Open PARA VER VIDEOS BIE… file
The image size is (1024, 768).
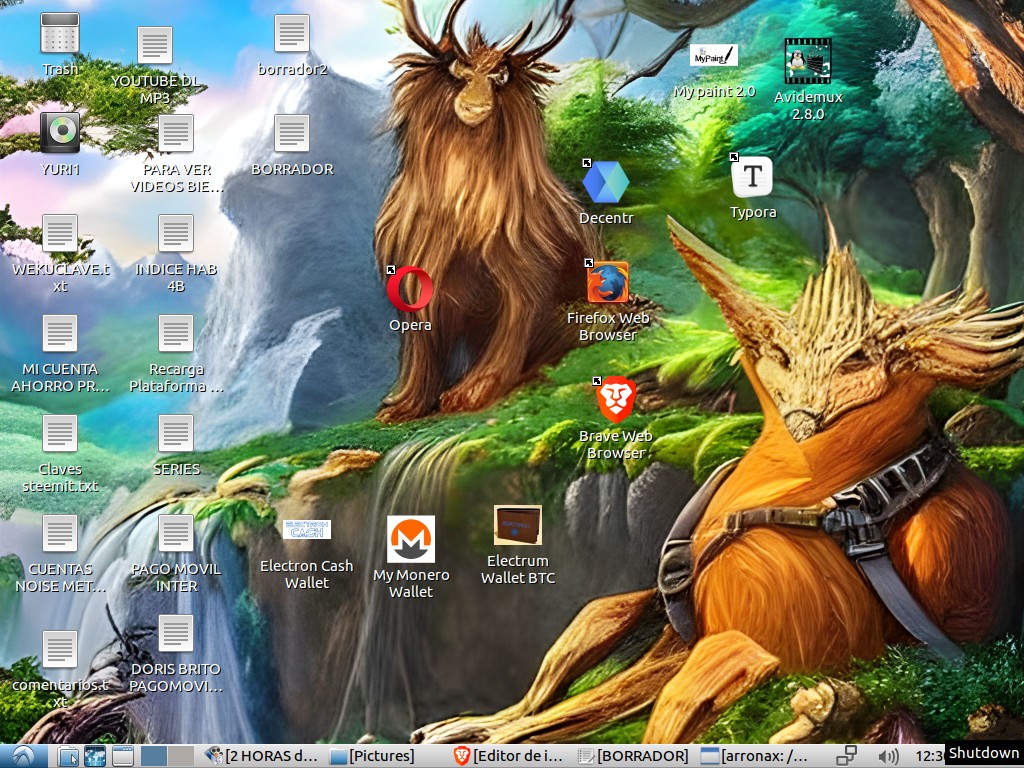point(176,133)
